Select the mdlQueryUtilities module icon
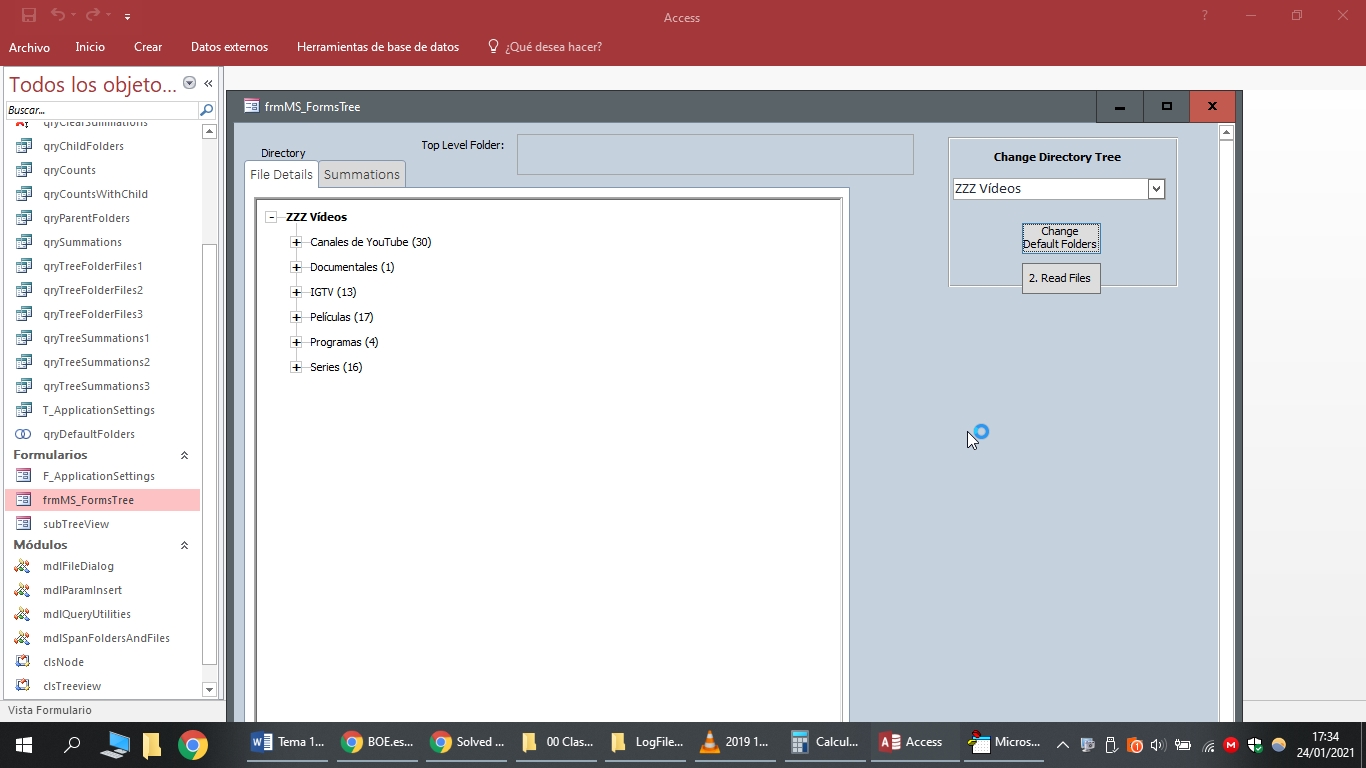 [x=23, y=614]
